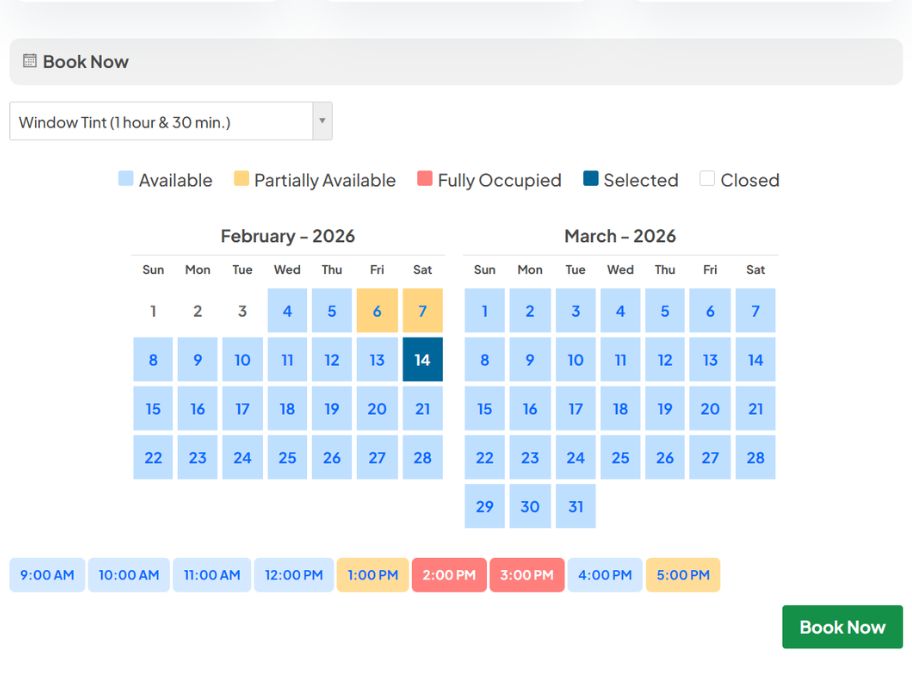The width and height of the screenshot is (912, 677).
Task: Select the 1:00 PM partially available slot
Action: [373, 575]
